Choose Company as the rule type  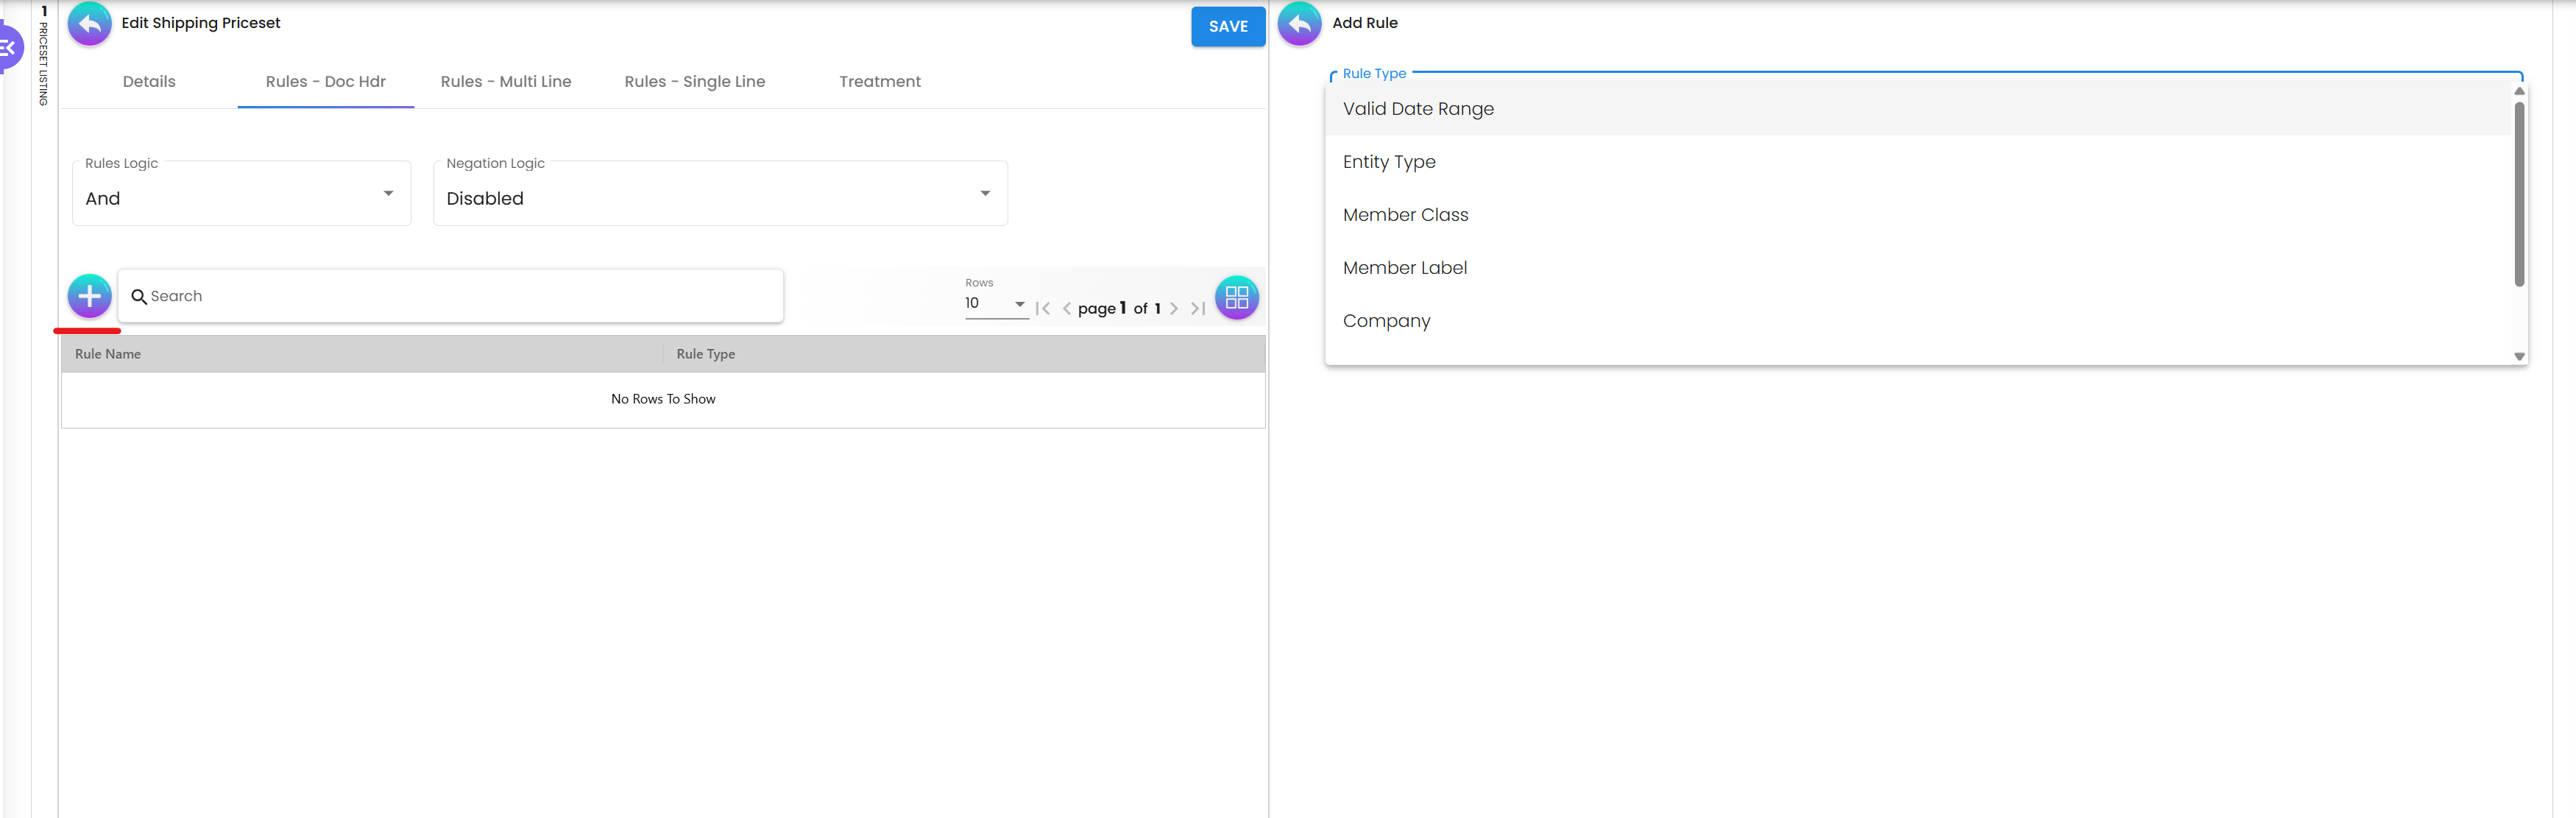point(1387,320)
